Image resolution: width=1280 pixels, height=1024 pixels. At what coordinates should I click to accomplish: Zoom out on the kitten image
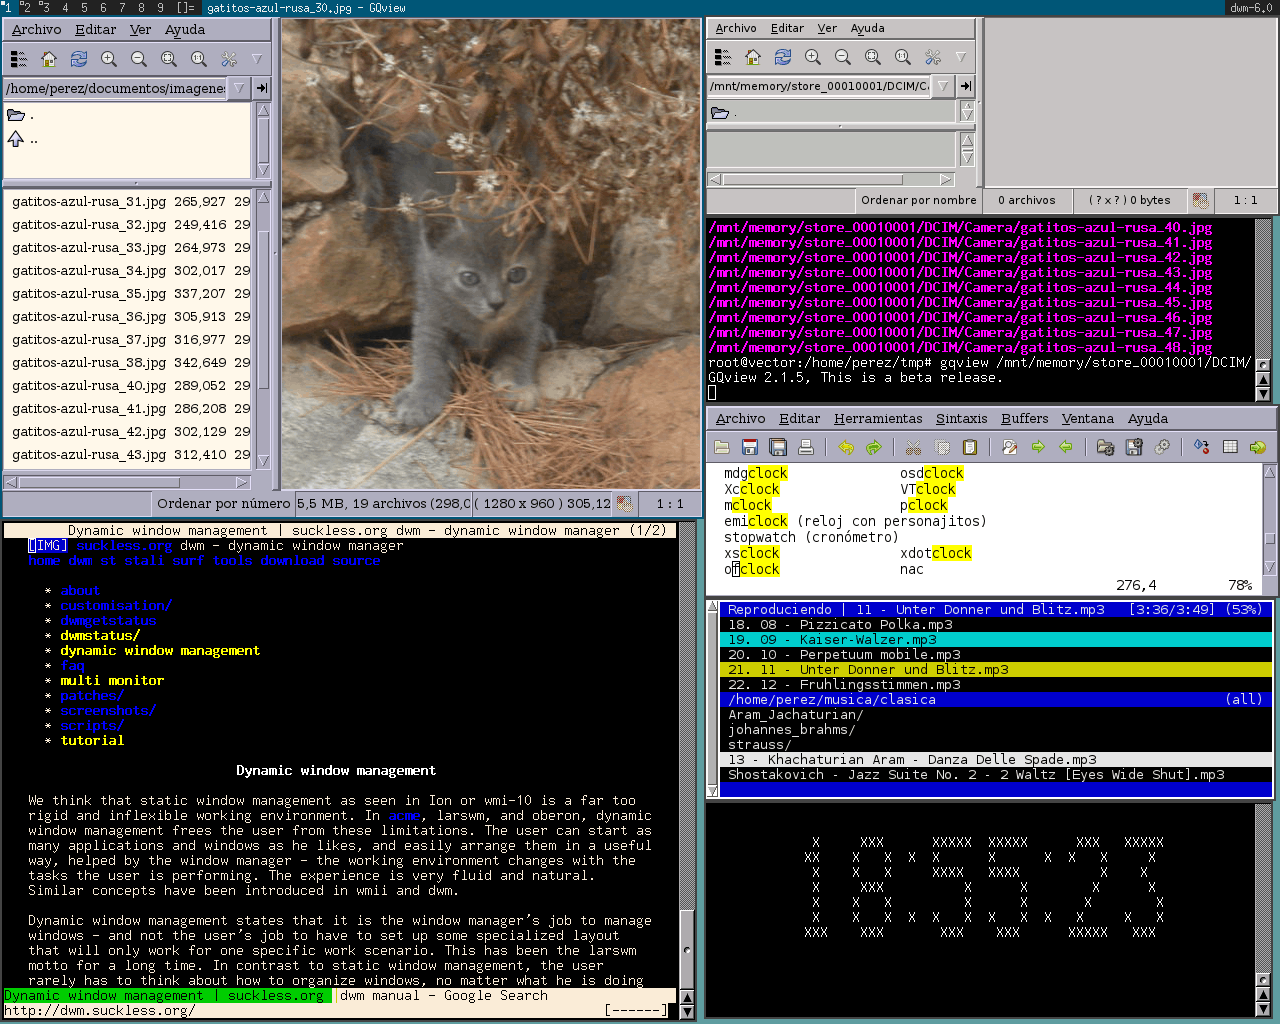[139, 59]
